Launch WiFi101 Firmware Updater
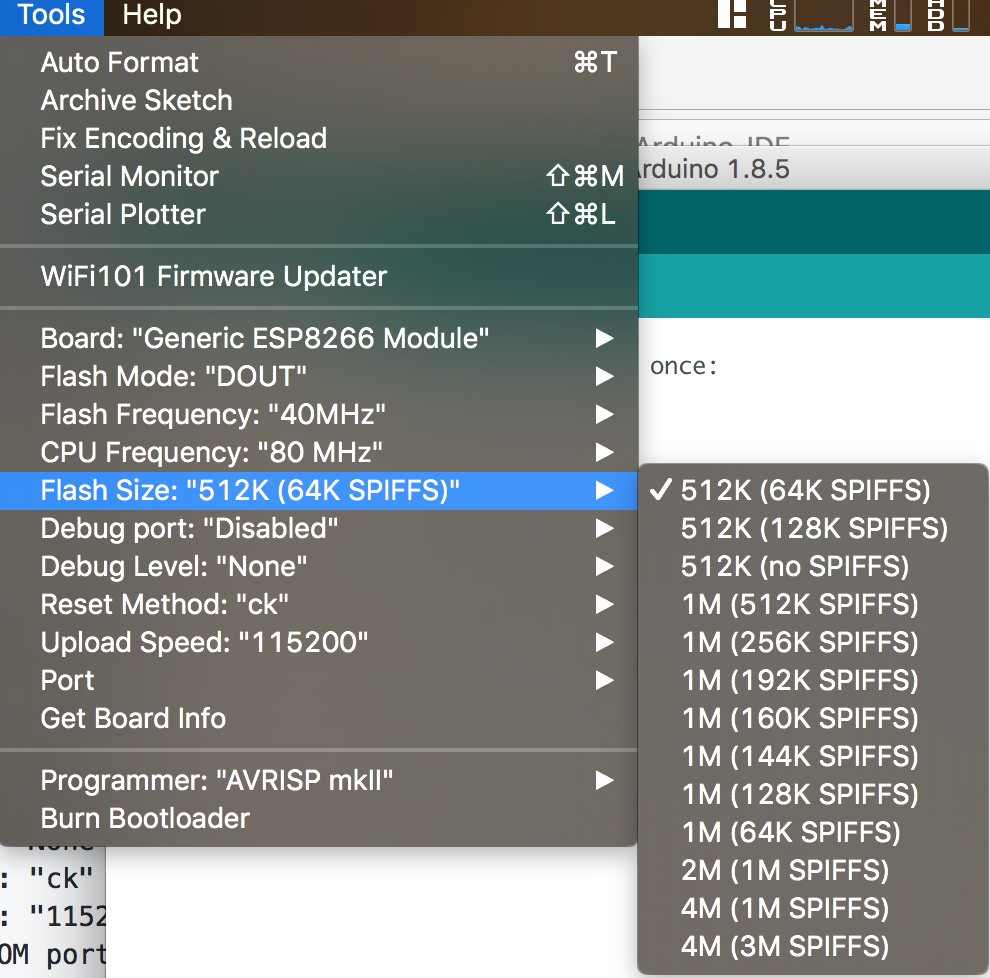Viewport: 990px width, 978px height. tap(319, 276)
